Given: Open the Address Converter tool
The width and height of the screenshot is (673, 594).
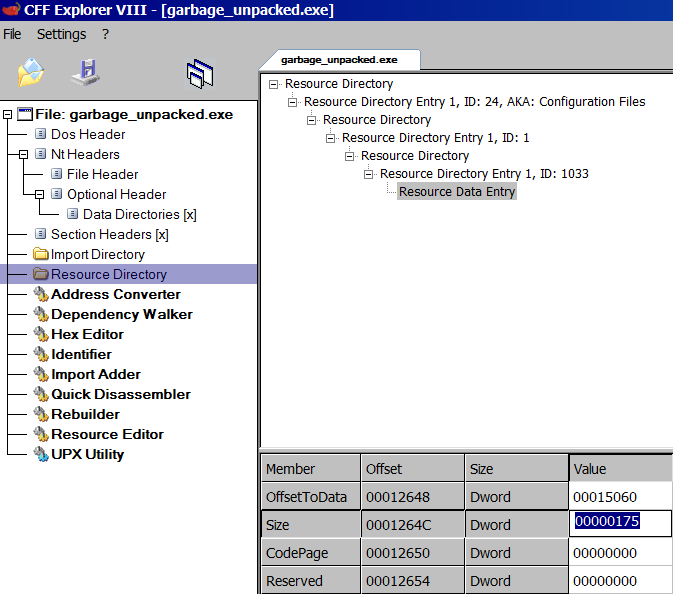Looking at the screenshot, I should (115, 294).
